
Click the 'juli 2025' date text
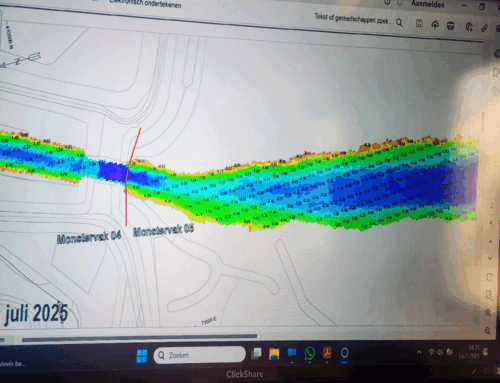click(x=36, y=313)
